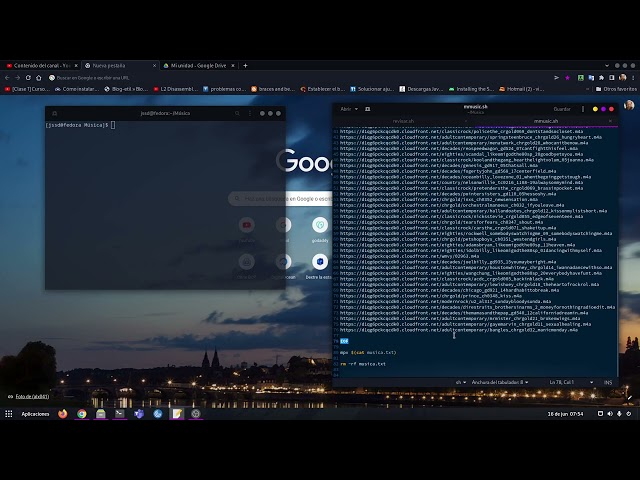Screen dimensions: 640x480
Task: Open microphone indicator in system tray
Action: [619, 414]
